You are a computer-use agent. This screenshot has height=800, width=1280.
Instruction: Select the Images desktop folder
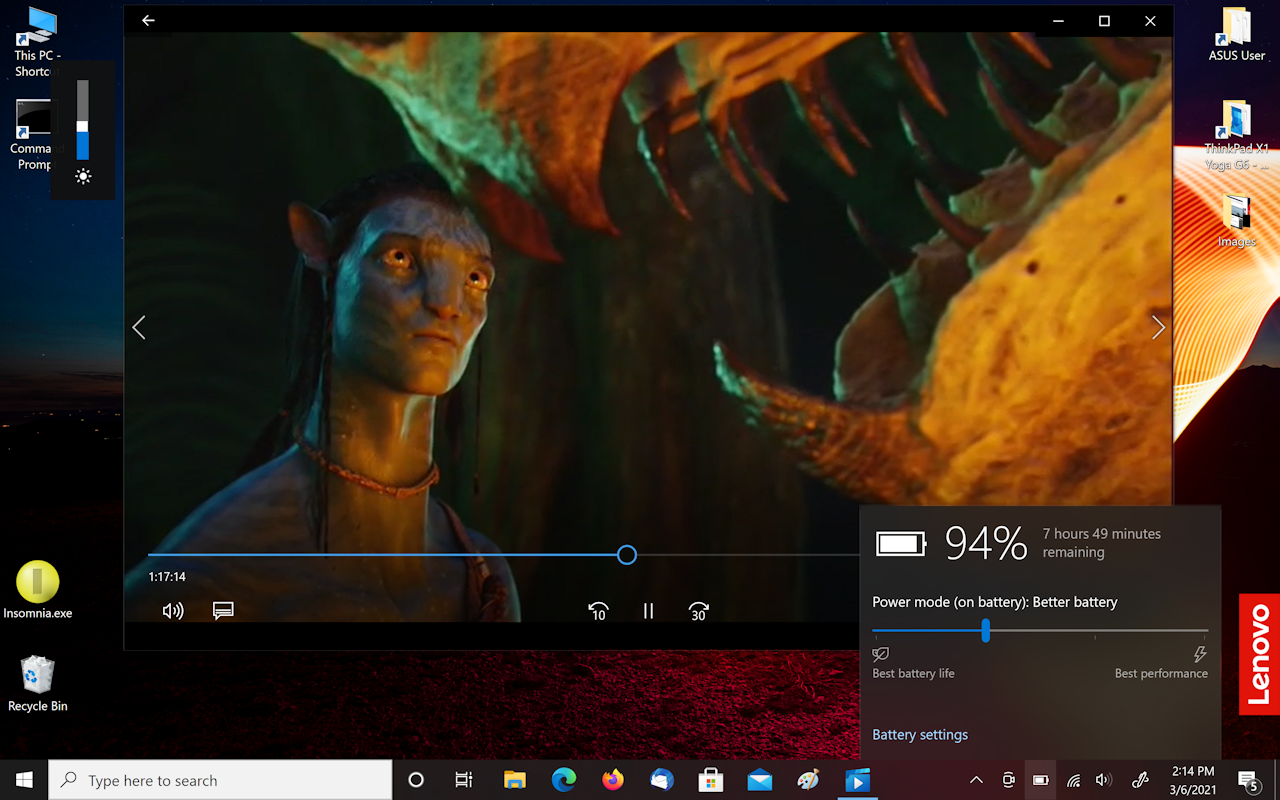click(x=1237, y=221)
